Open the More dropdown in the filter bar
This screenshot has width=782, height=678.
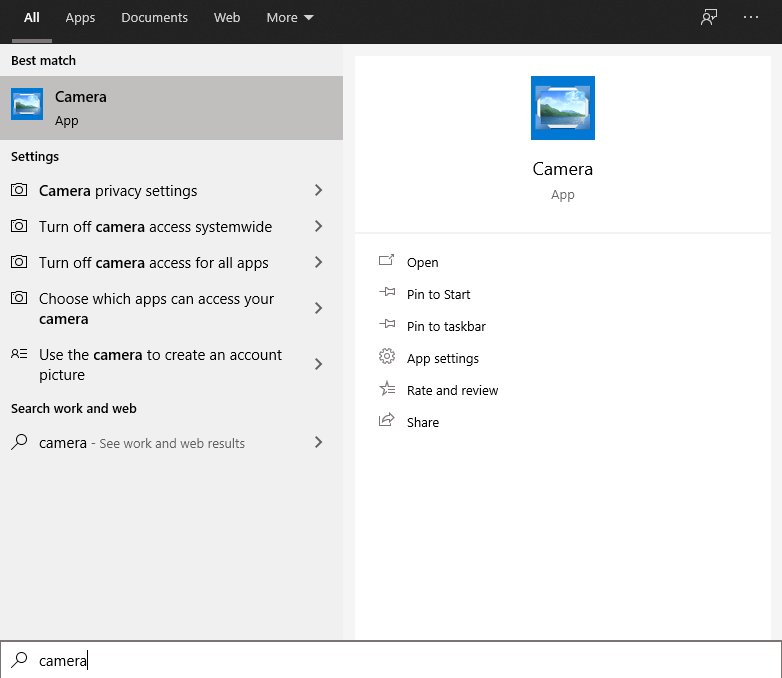[290, 17]
